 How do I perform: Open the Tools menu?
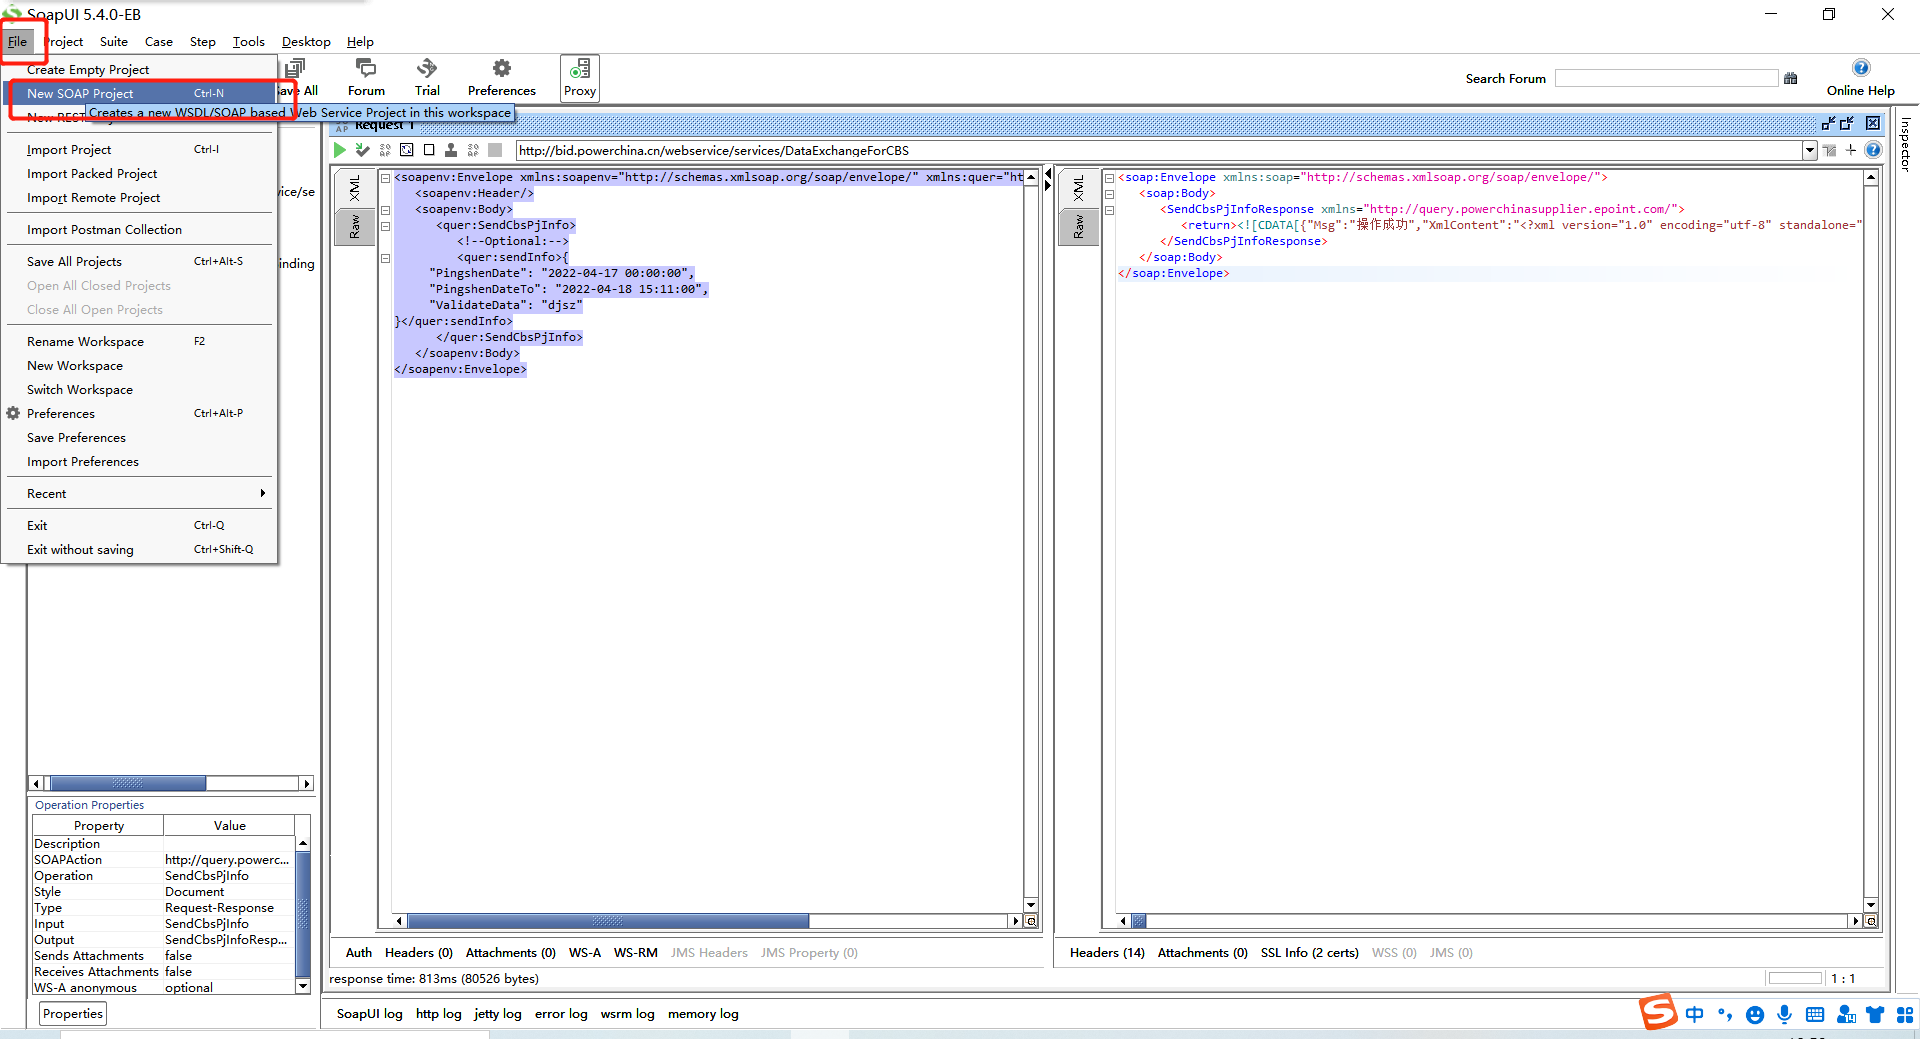[x=248, y=41]
